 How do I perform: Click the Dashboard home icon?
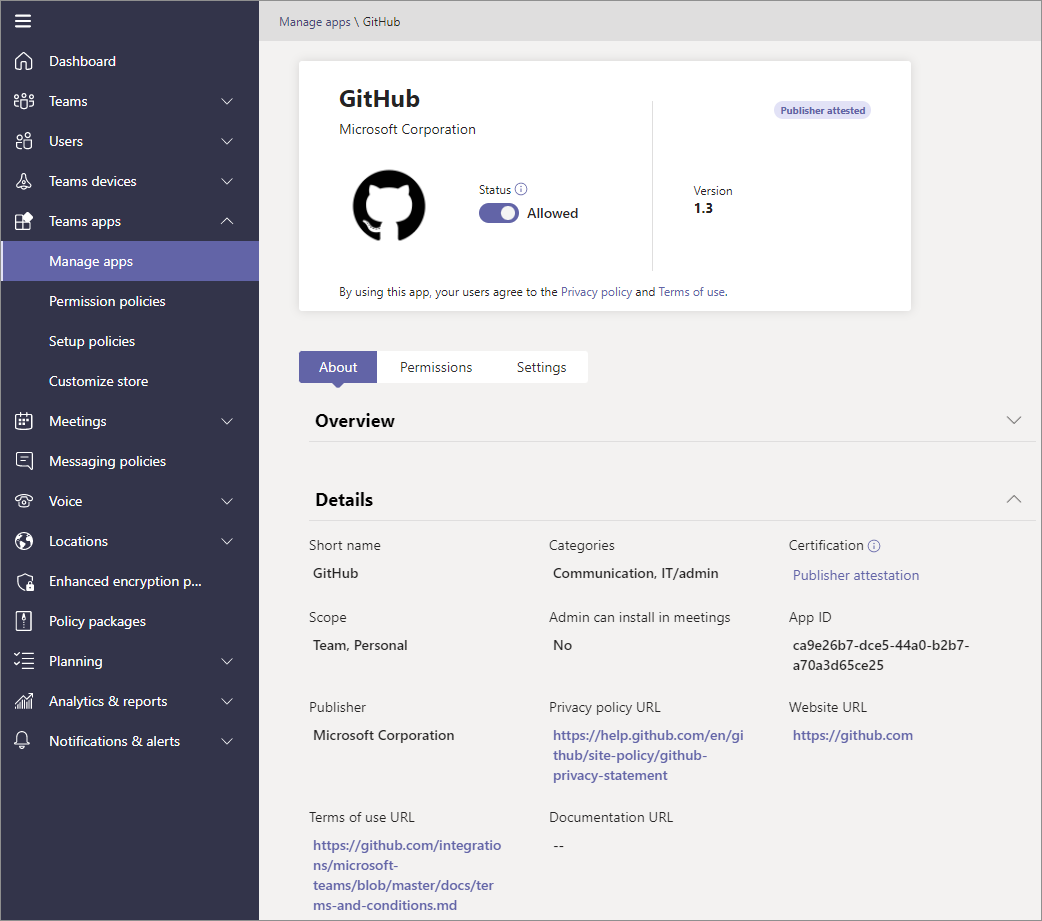23,61
